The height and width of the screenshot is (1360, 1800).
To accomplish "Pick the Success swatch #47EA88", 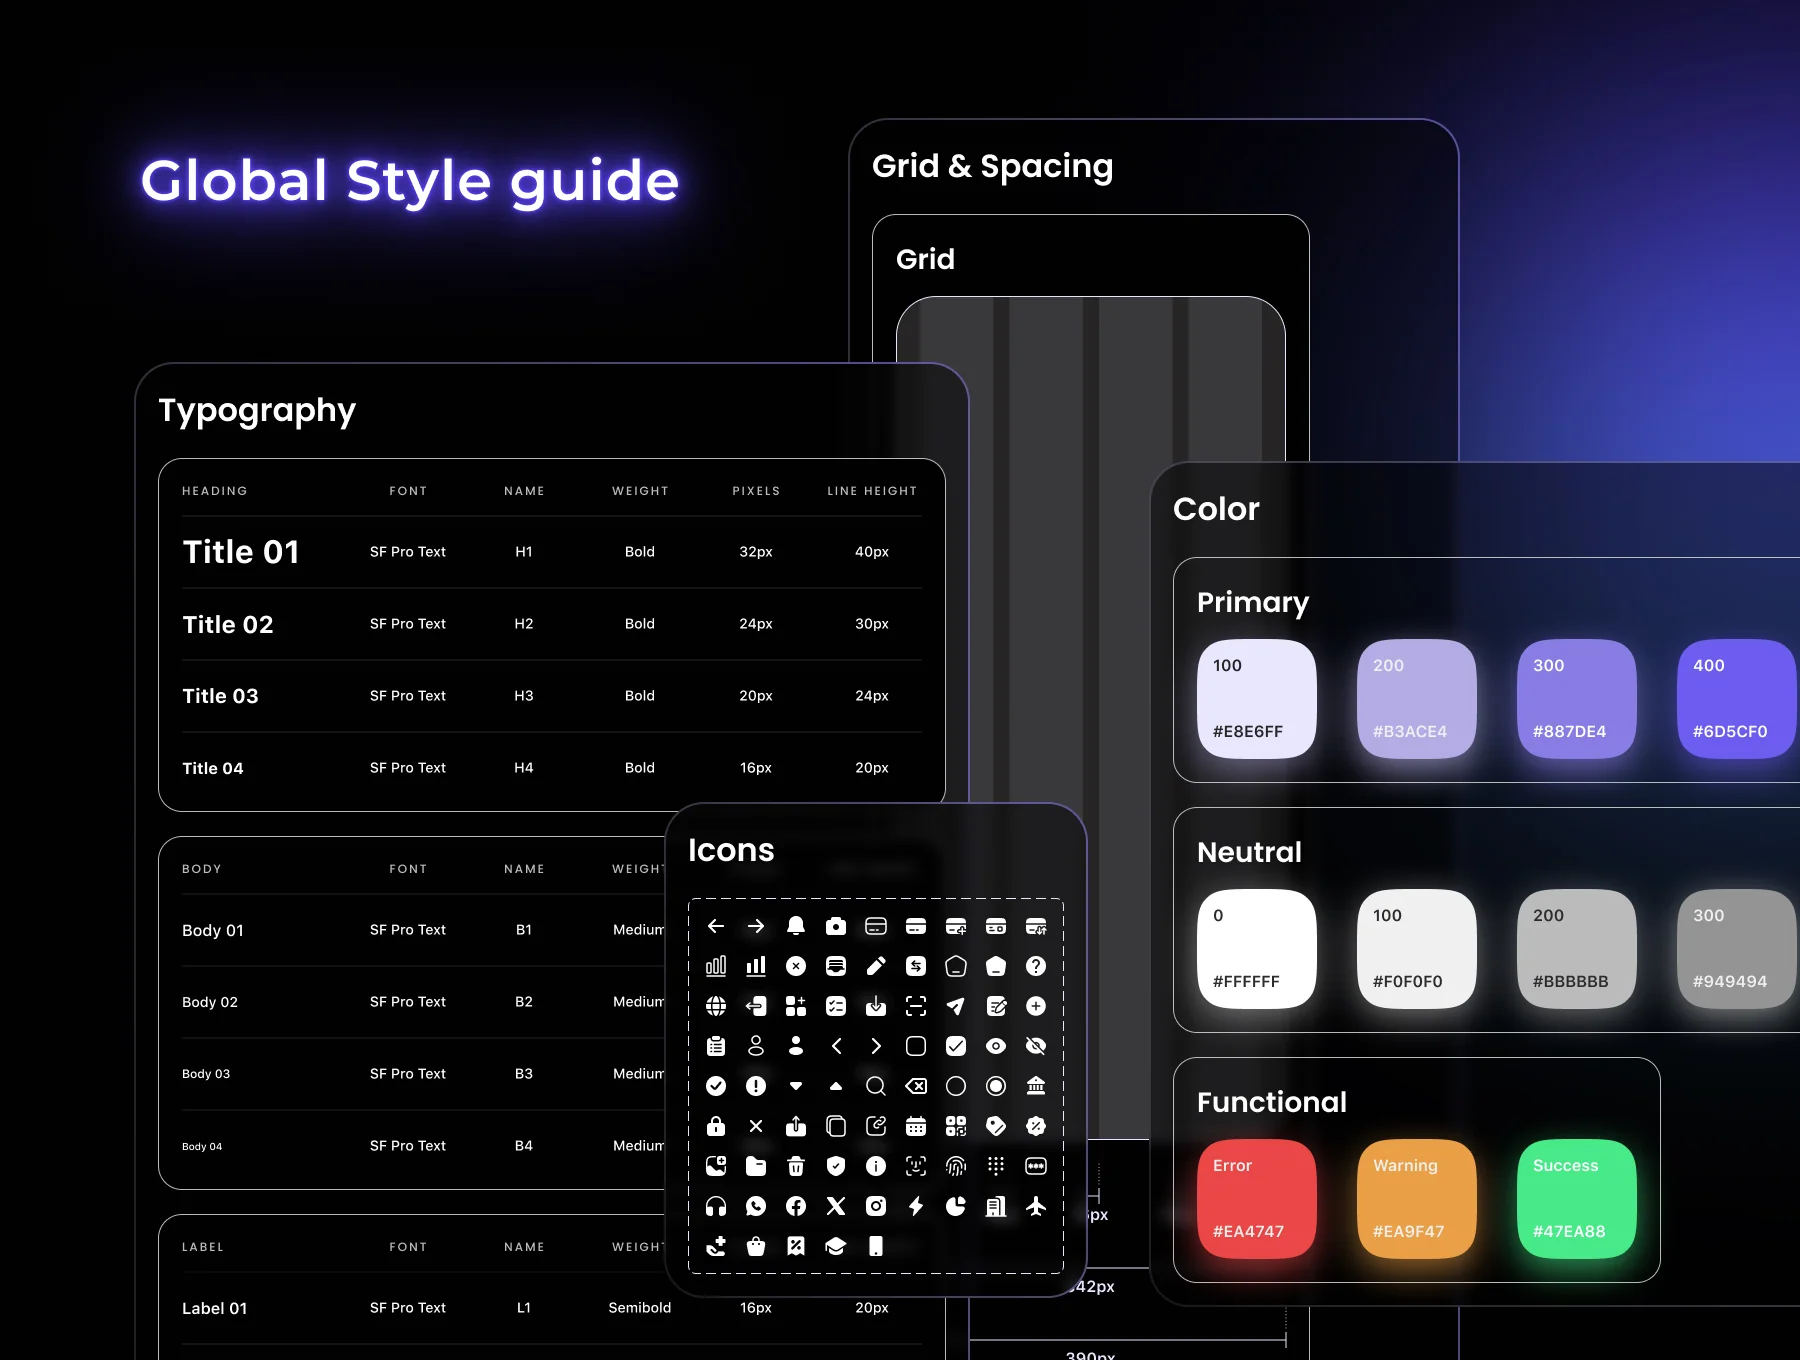I will tap(1577, 1199).
